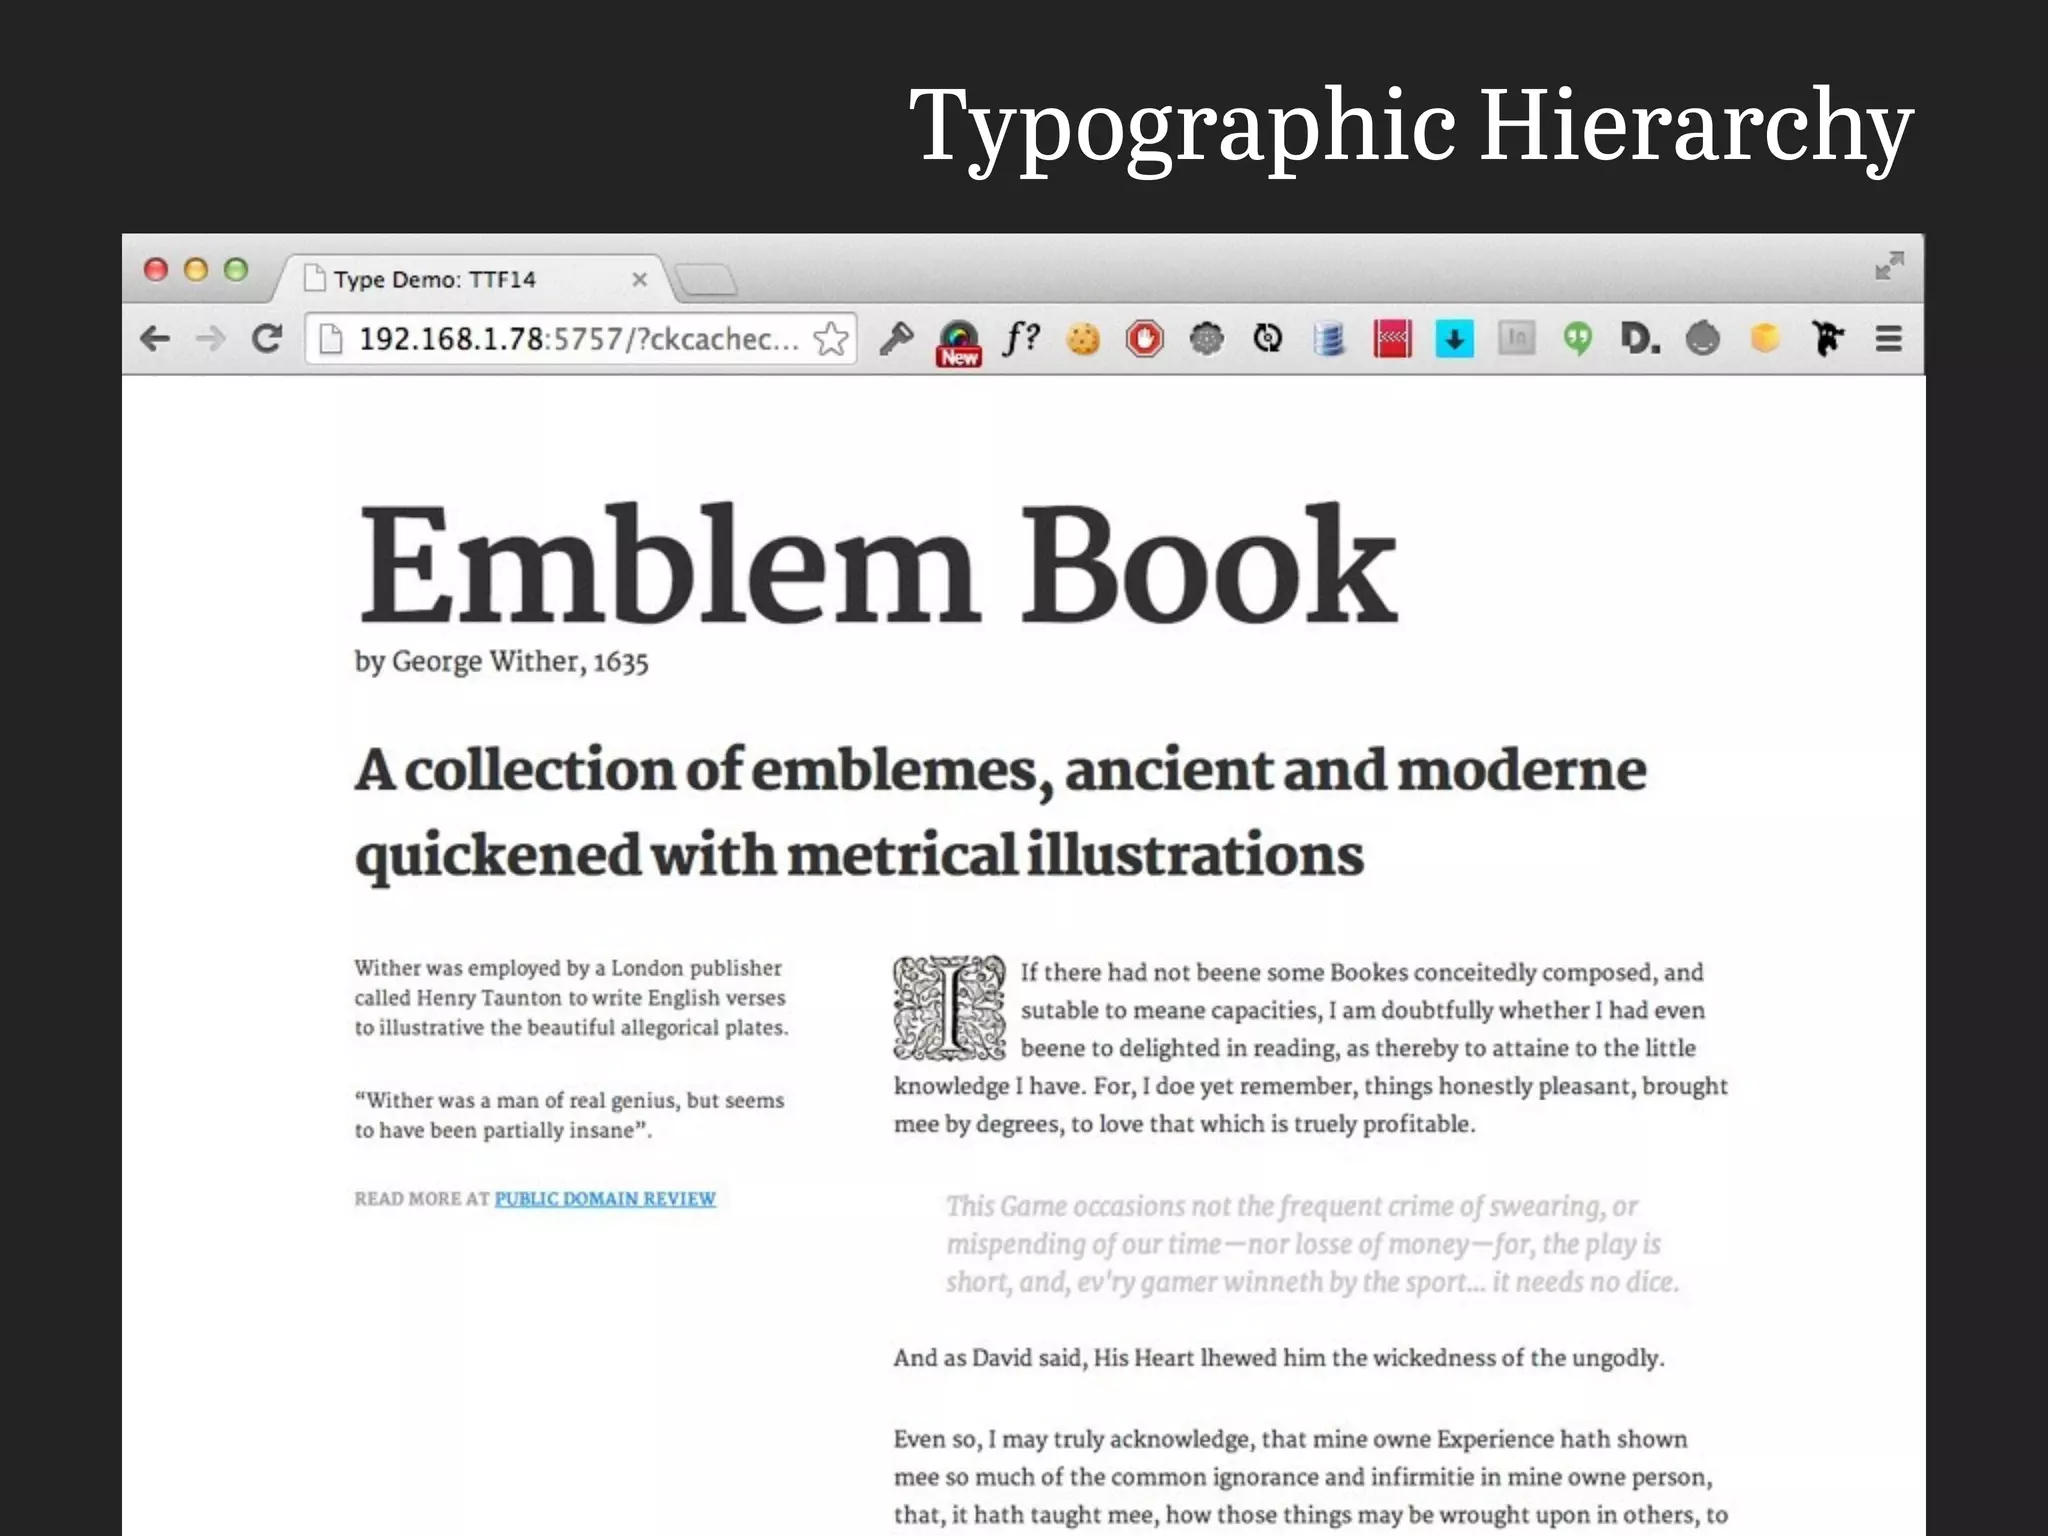Click the gray italic quote 'This Game occasions'
The height and width of the screenshot is (1536, 2048).
point(1312,1244)
